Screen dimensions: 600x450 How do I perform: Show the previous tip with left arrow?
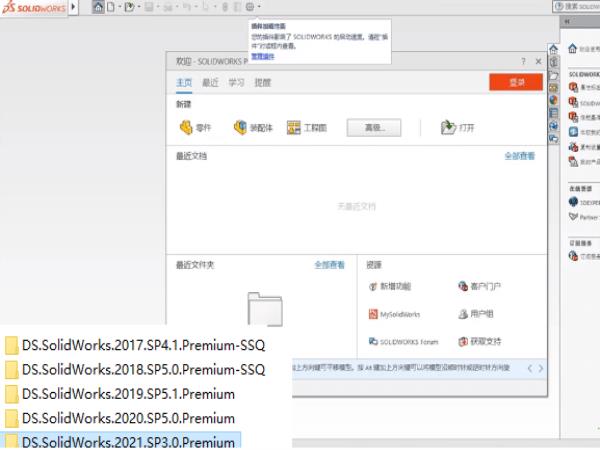tap(530, 368)
